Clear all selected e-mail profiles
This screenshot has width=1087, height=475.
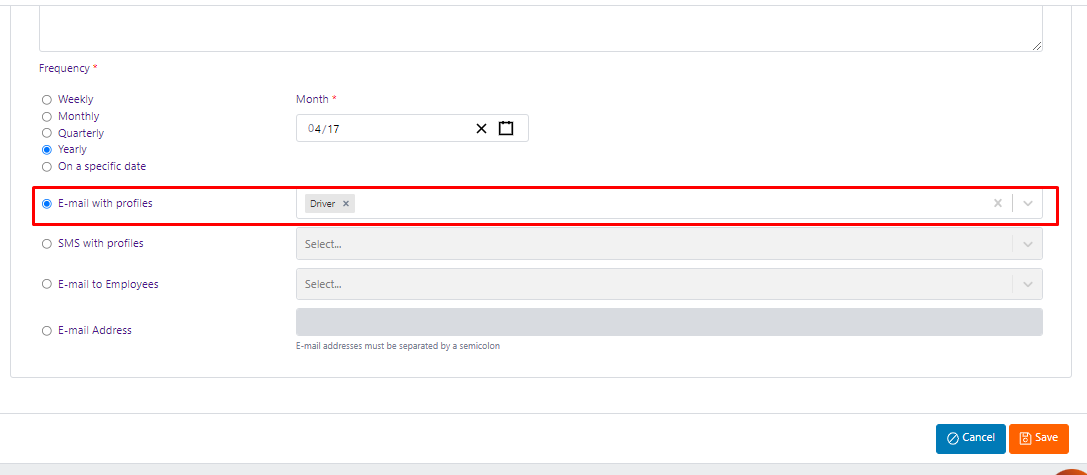point(998,203)
